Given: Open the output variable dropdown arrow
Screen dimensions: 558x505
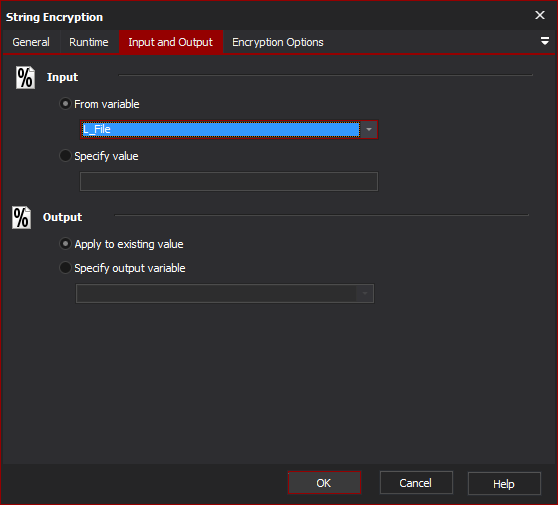Looking at the screenshot, I should pyautogui.click(x=365, y=294).
